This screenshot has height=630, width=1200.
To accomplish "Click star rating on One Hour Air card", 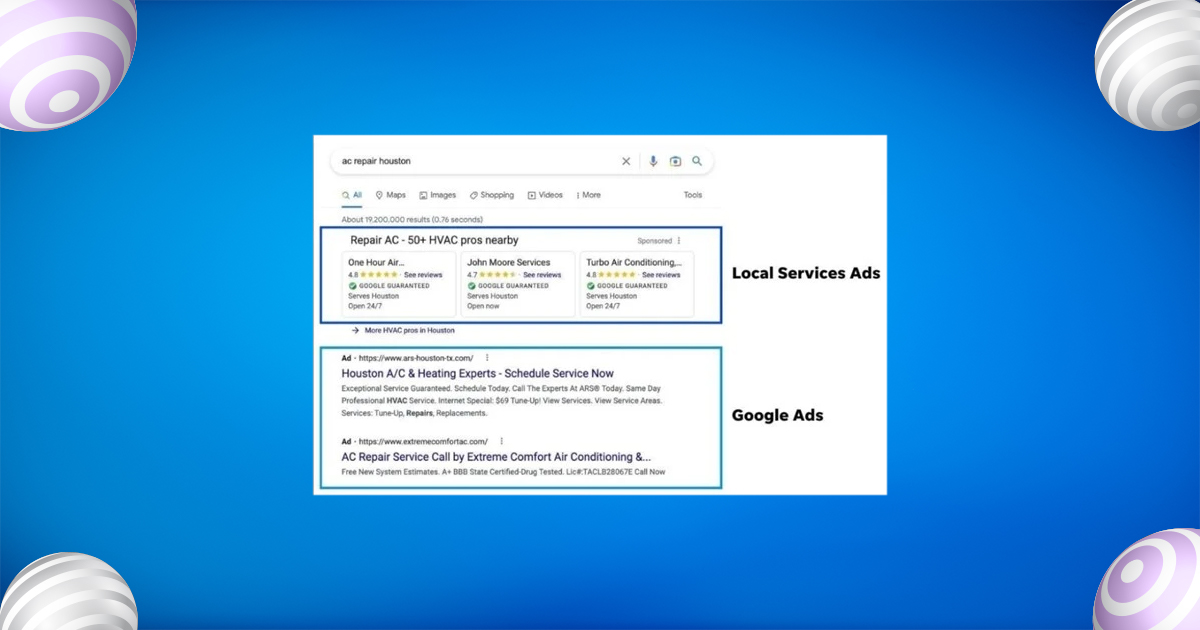I will pos(379,275).
